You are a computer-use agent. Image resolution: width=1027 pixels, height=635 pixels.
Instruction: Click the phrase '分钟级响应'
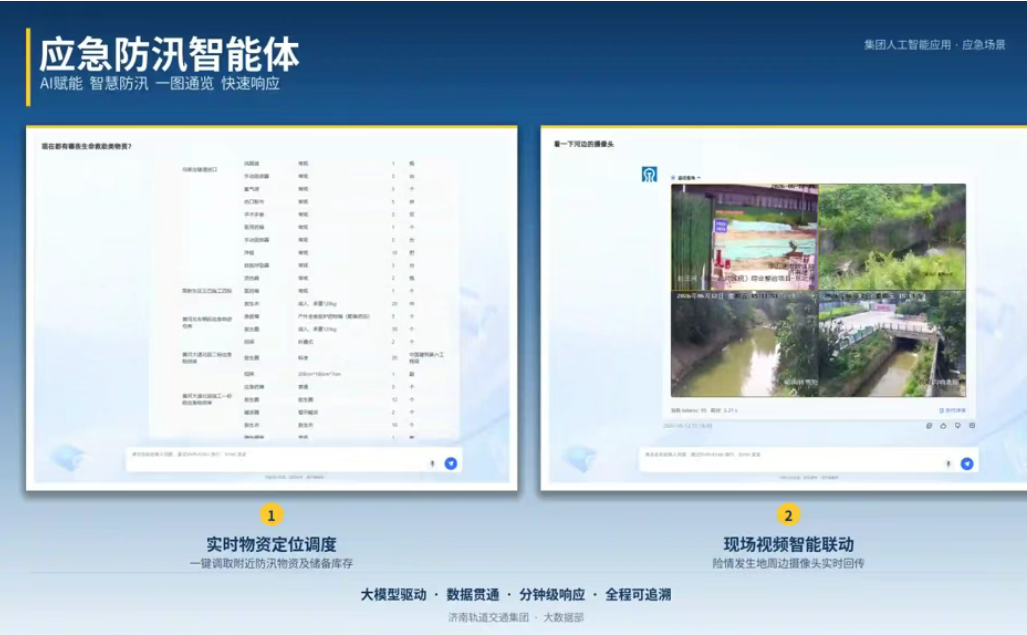[x=552, y=594]
